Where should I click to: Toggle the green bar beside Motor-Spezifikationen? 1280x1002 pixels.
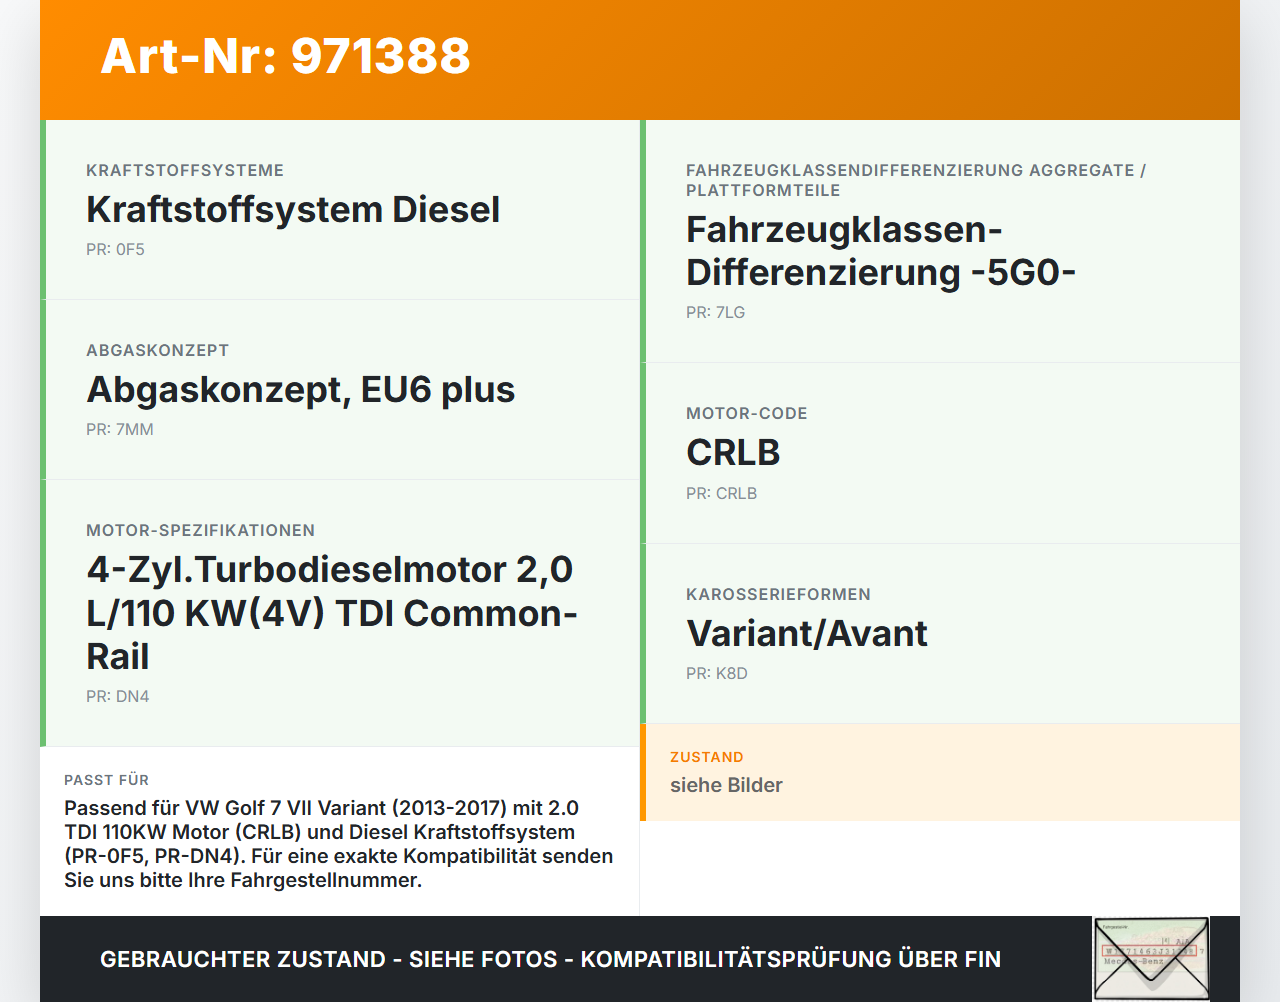tap(42, 612)
